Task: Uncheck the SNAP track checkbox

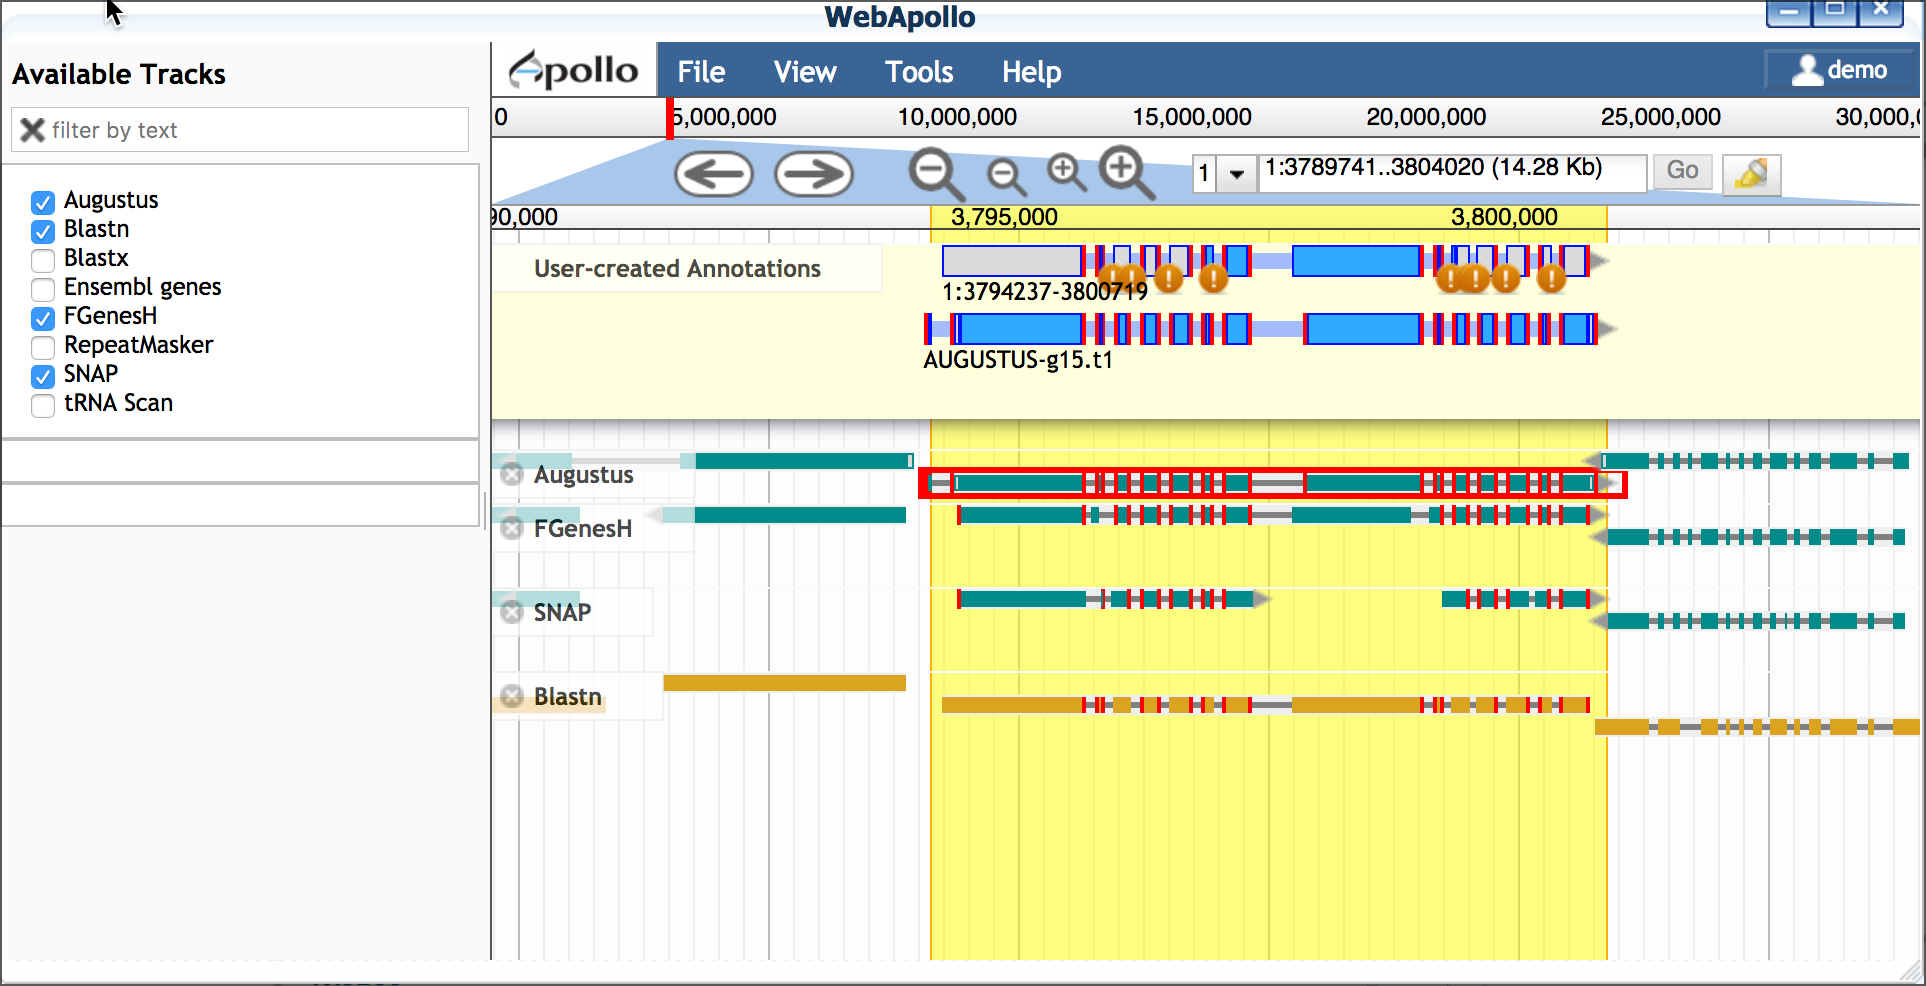Action: [x=43, y=376]
